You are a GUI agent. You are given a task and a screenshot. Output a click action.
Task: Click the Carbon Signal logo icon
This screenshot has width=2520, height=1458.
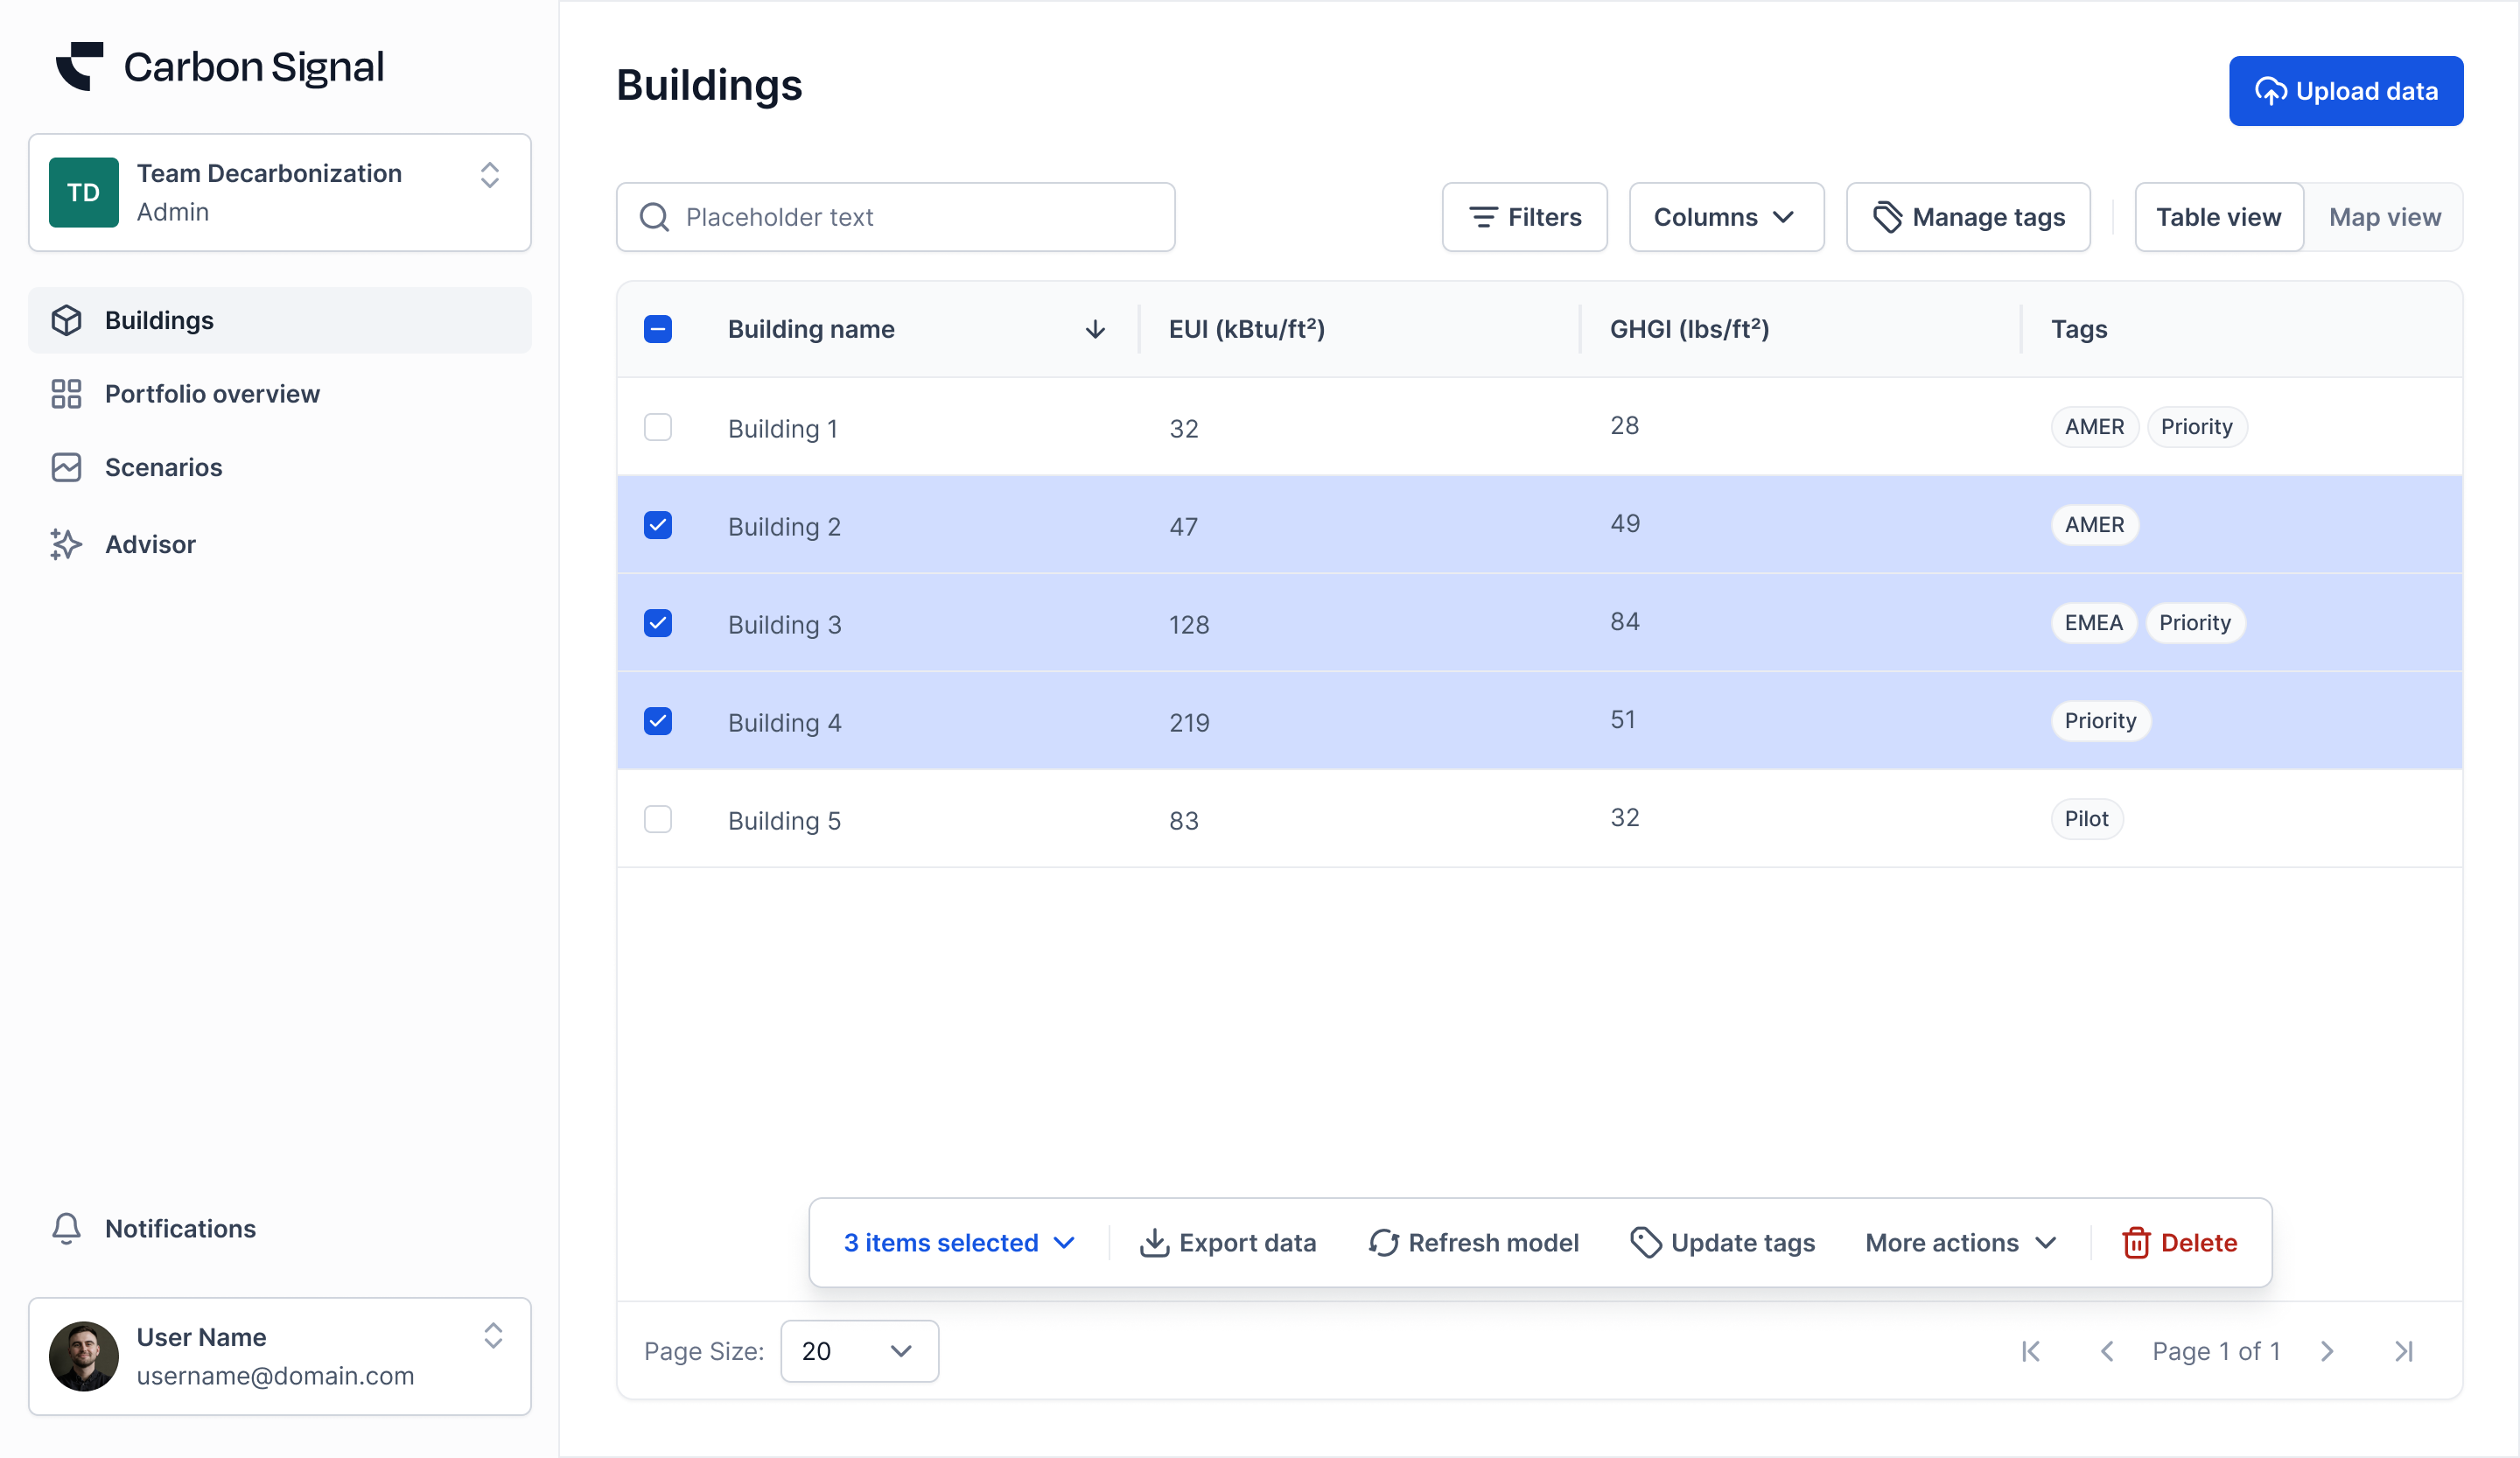(x=80, y=67)
